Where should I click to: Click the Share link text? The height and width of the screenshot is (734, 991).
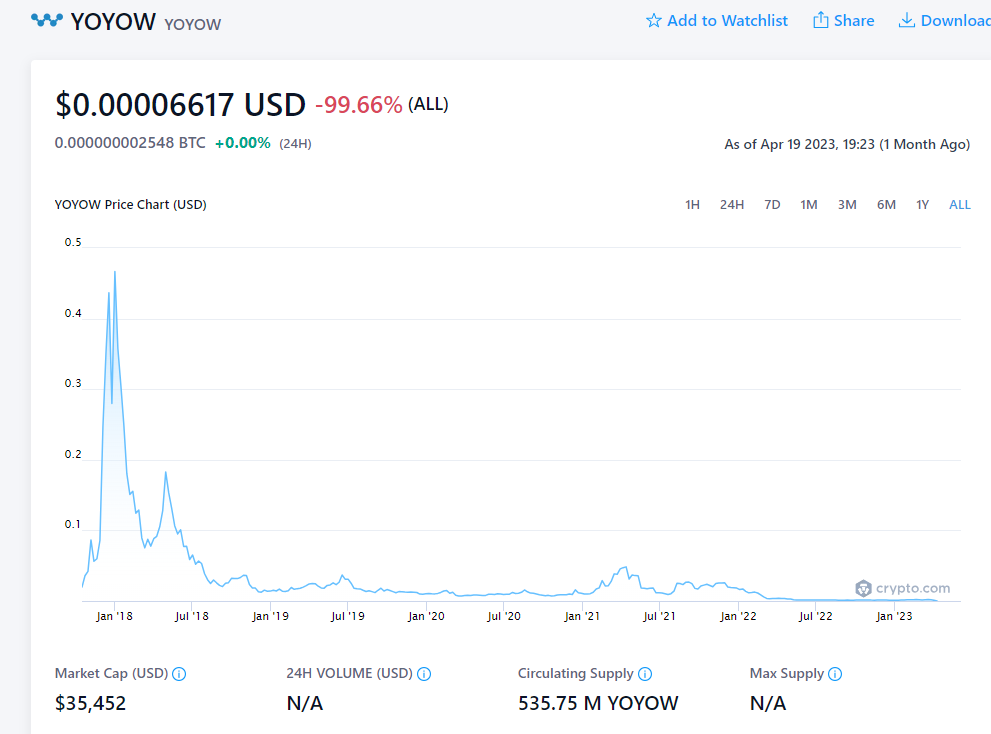pos(854,21)
